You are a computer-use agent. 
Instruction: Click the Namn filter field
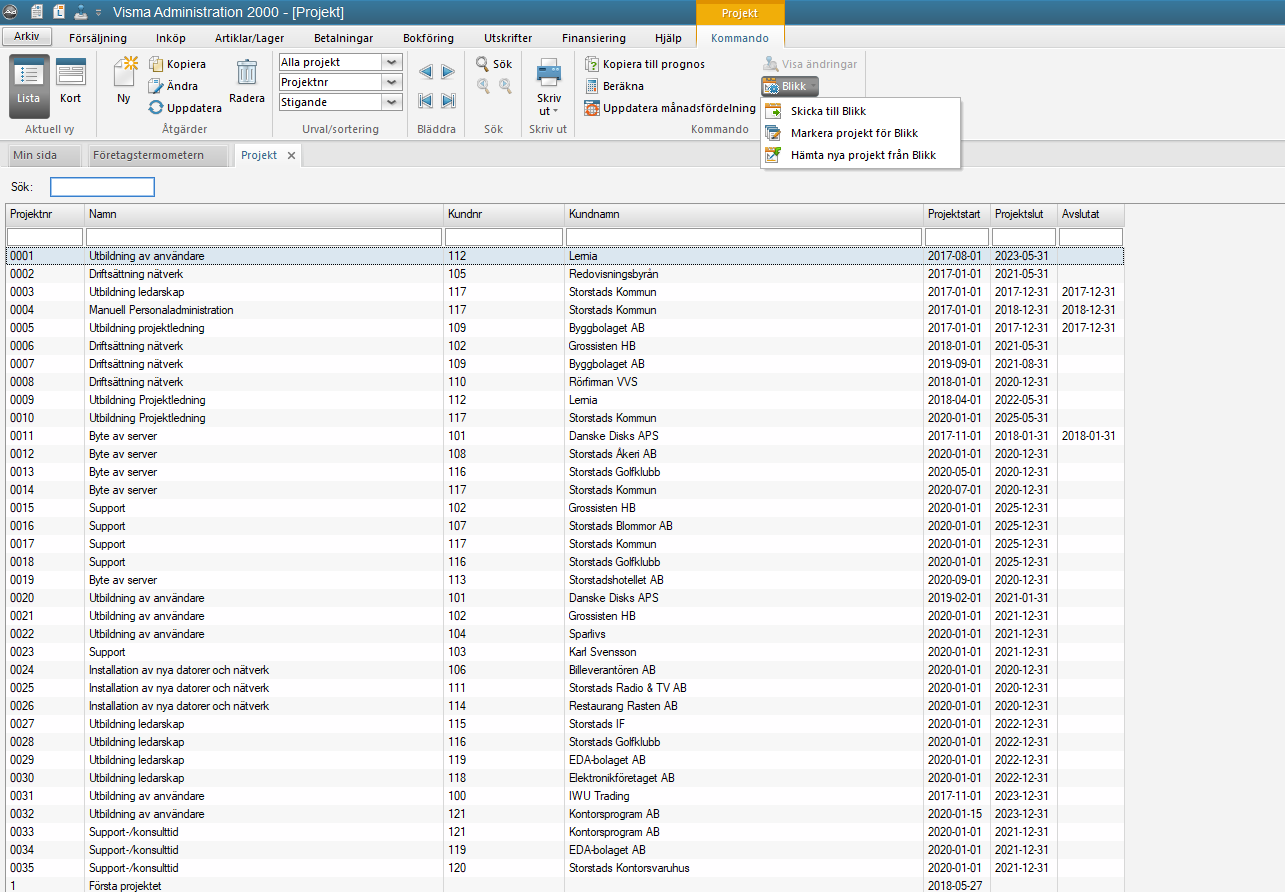click(264, 237)
